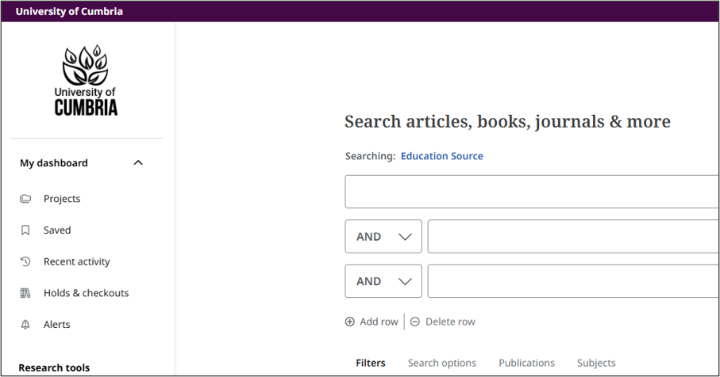Click the My dashboard heading

(x=54, y=163)
